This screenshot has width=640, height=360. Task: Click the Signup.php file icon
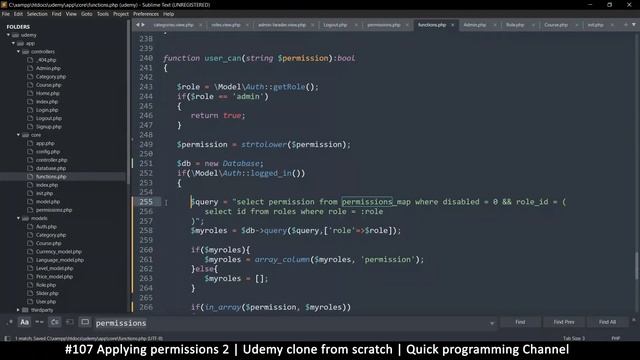point(30,127)
